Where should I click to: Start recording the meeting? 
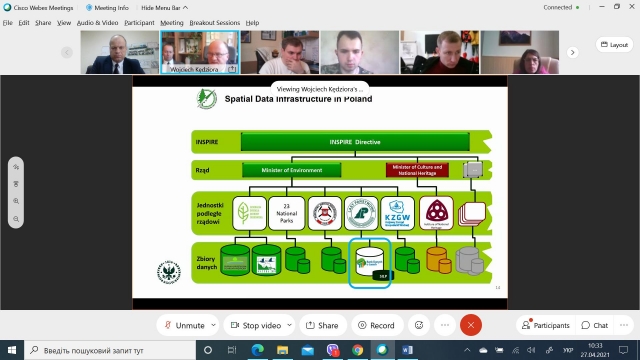[x=376, y=325]
